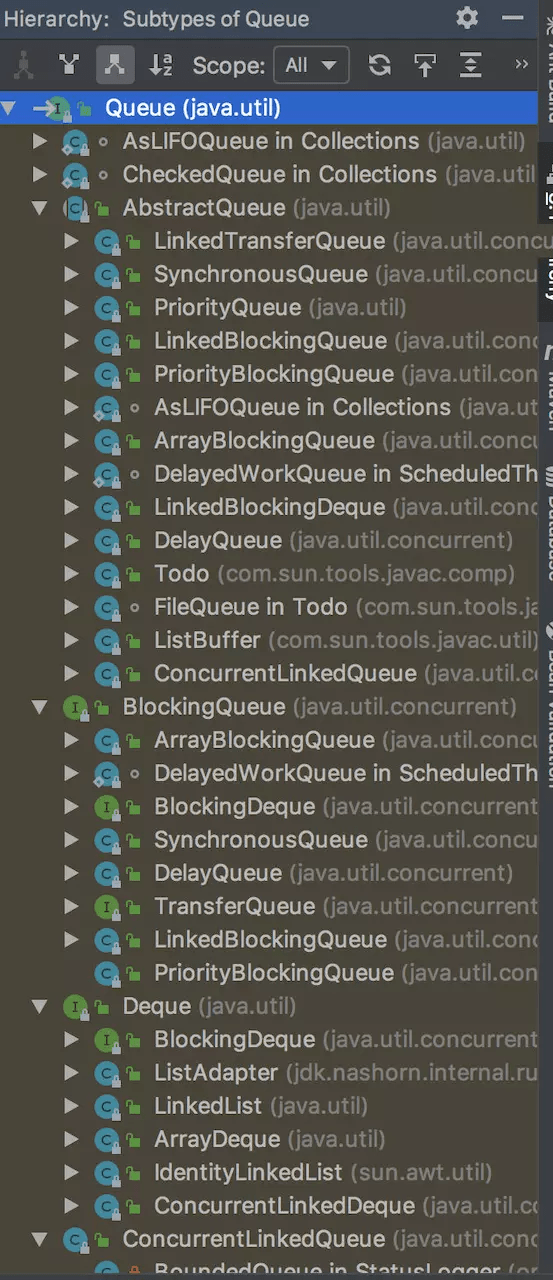The image size is (553, 1280).
Task: Collapse the ConcurrentLinkedQueue bottom node
Action: (40, 1240)
